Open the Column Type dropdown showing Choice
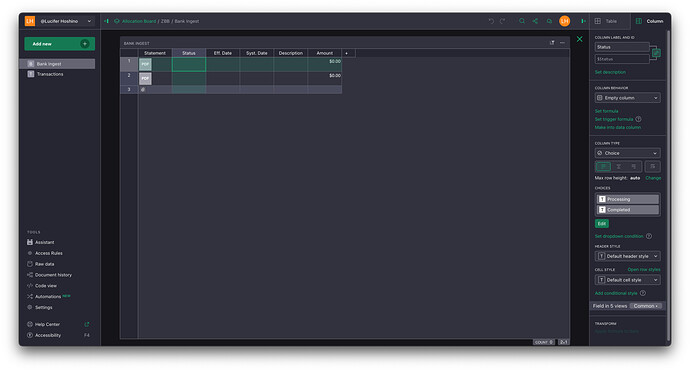 [628, 153]
